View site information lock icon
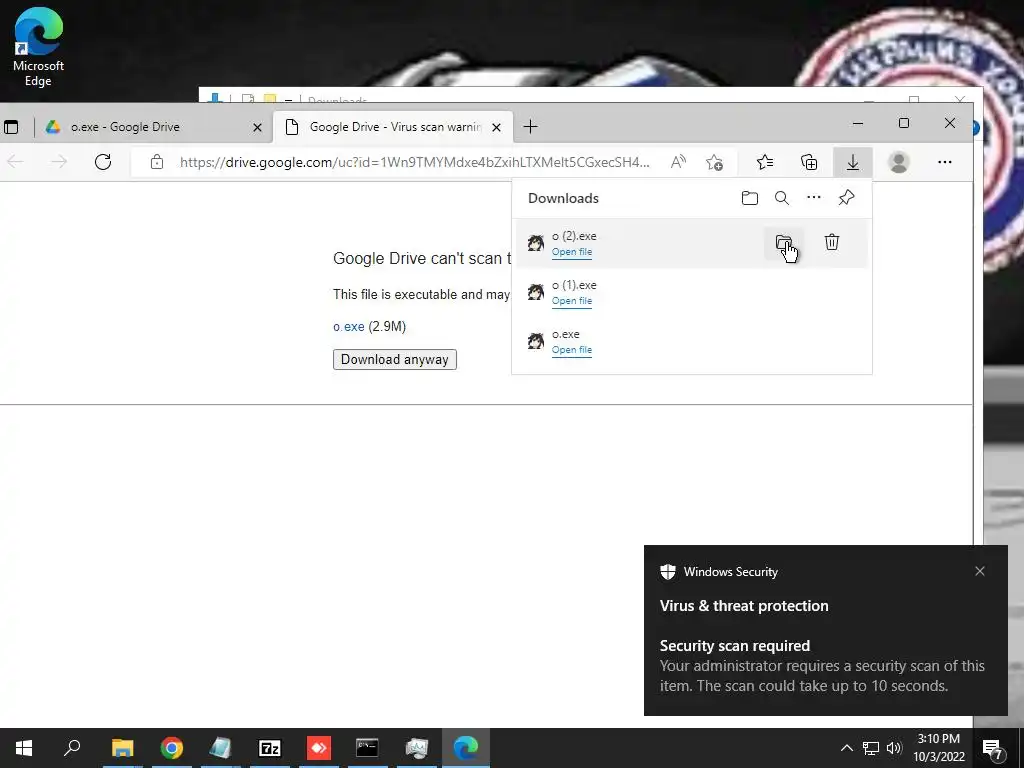The height and width of the screenshot is (768, 1024). [x=157, y=162]
